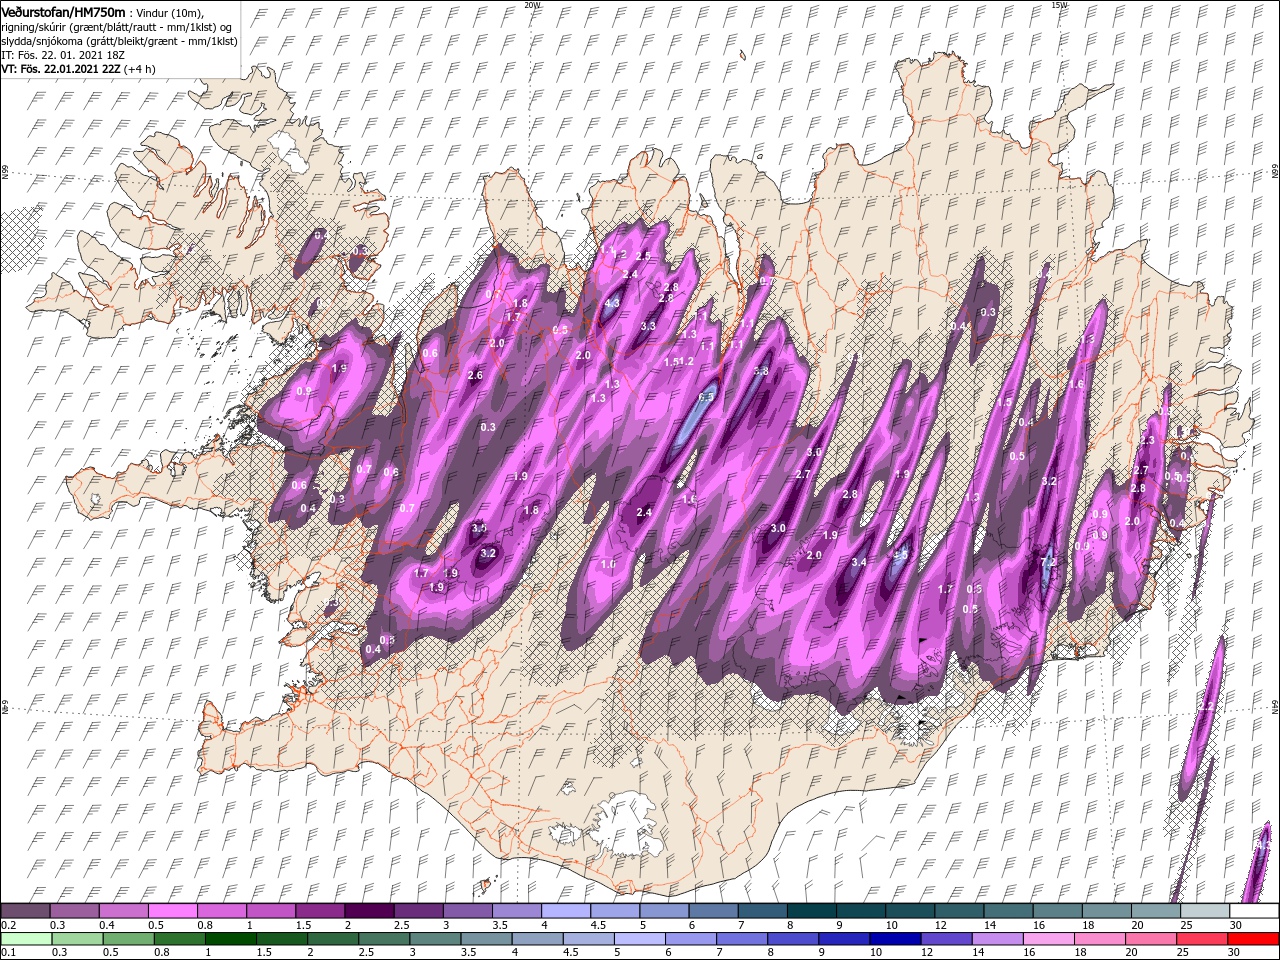Click the '0.1' label on the rain scale
The width and height of the screenshot is (1280, 960).
(7, 953)
